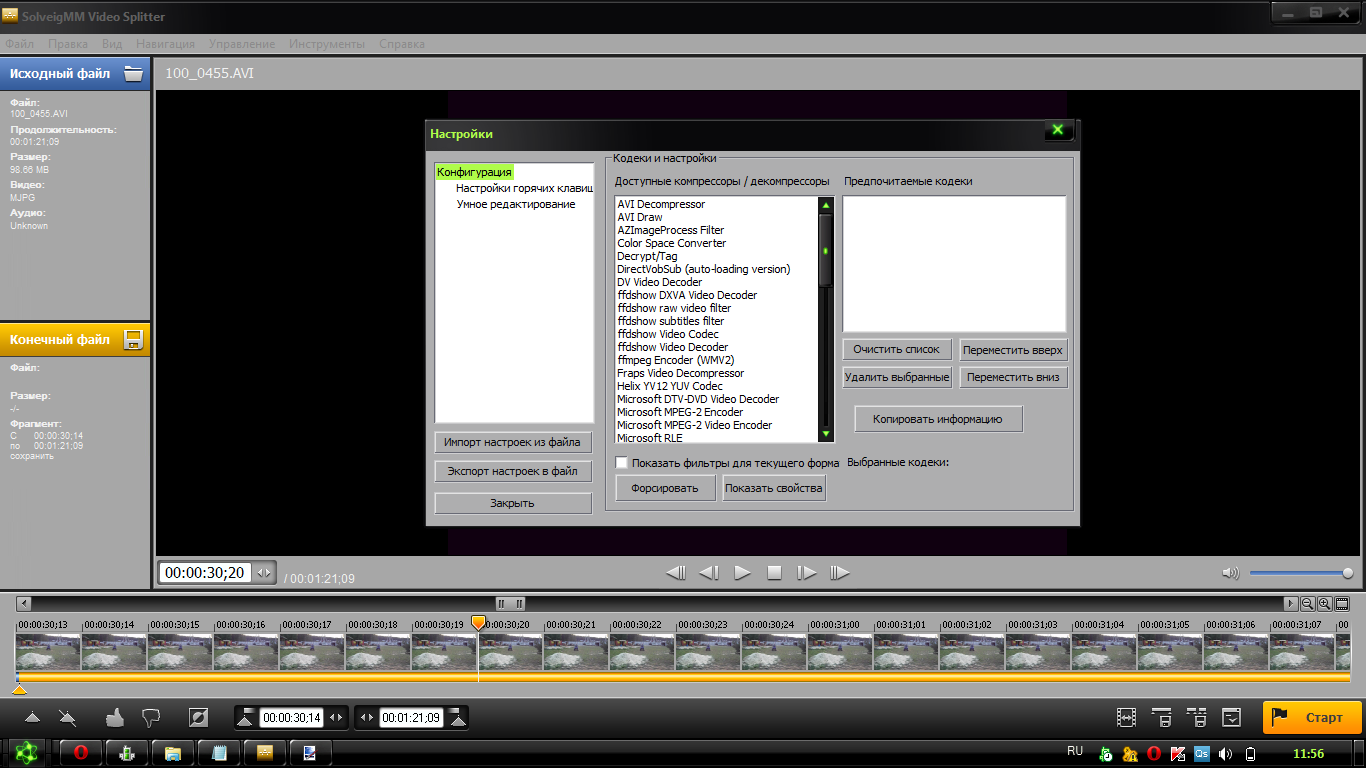Click the 00:01:21;09 stepper arrows
The width and height of the screenshot is (1366, 768).
[x=367, y=718]
